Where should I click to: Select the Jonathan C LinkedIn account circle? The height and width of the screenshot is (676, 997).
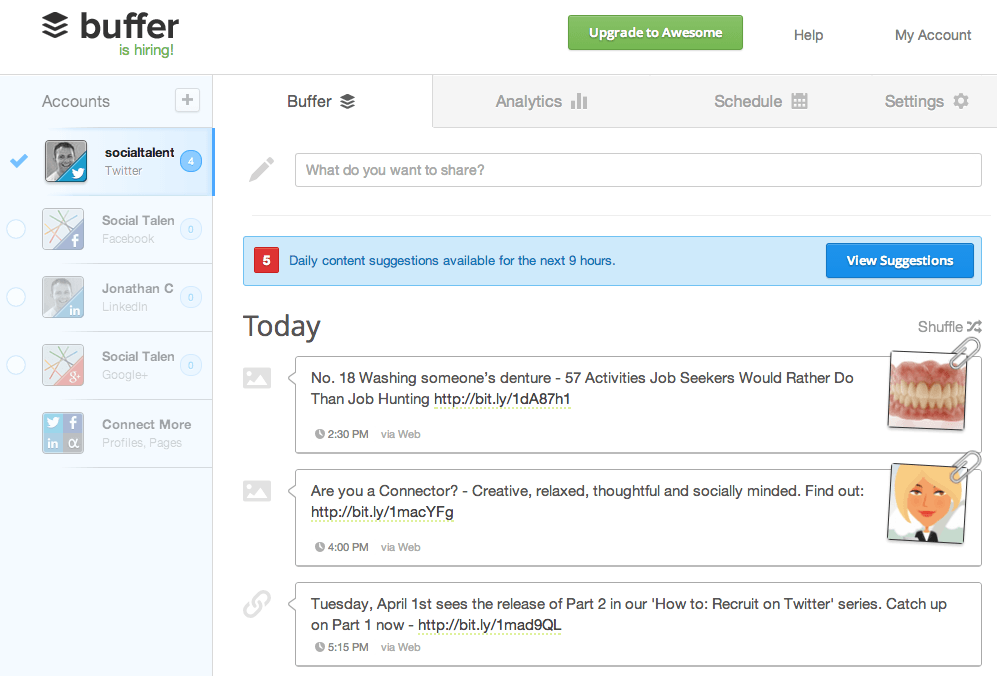[x=16, y=297]
